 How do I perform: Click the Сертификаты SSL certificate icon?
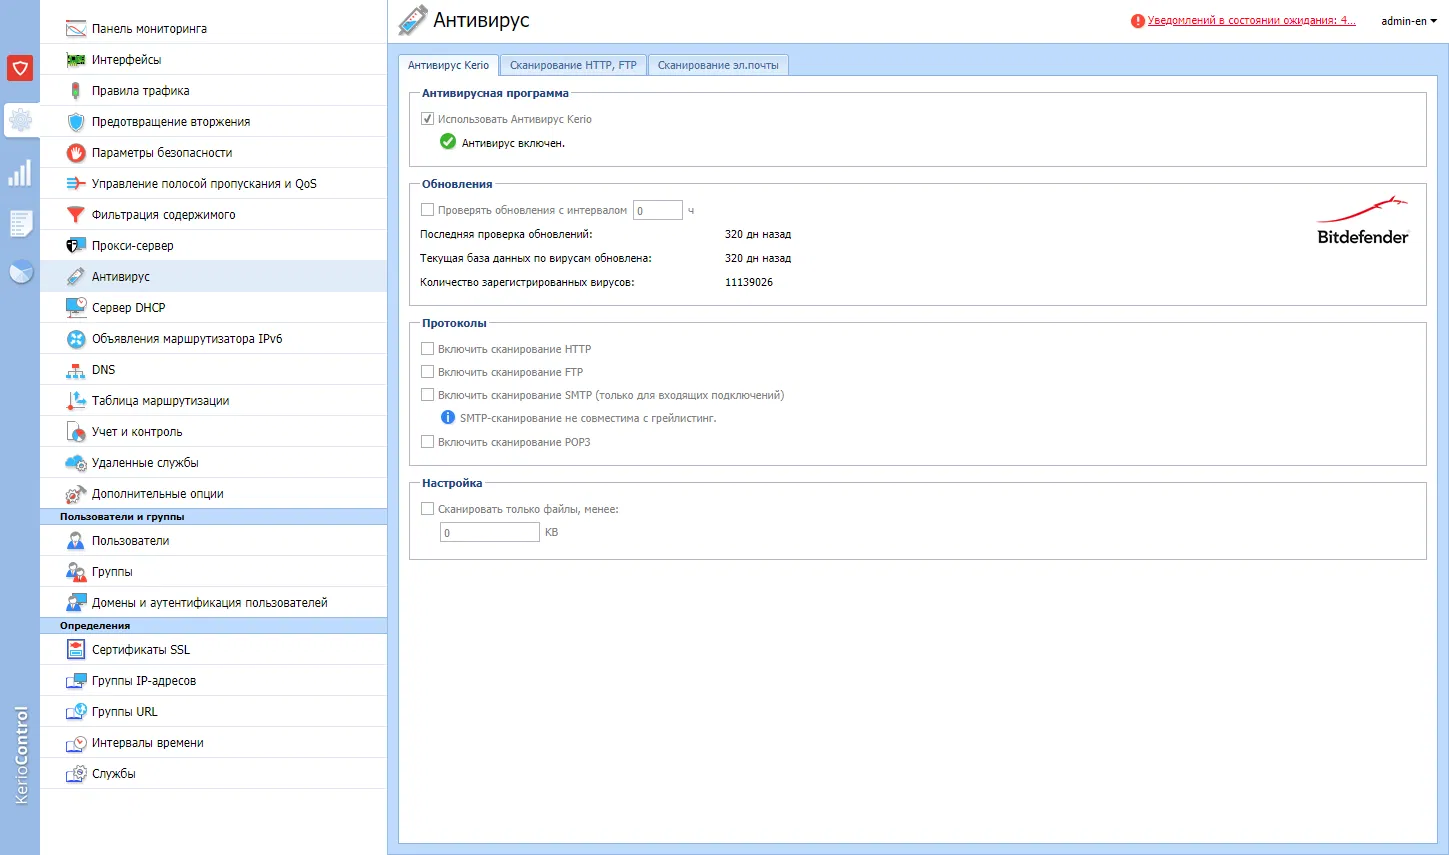tap(76, 650)
